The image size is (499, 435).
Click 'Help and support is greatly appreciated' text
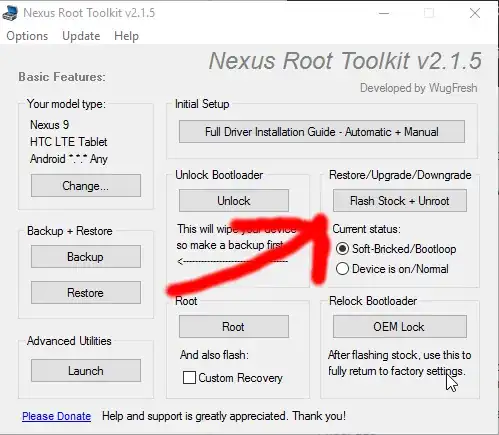tap(194, 416)
